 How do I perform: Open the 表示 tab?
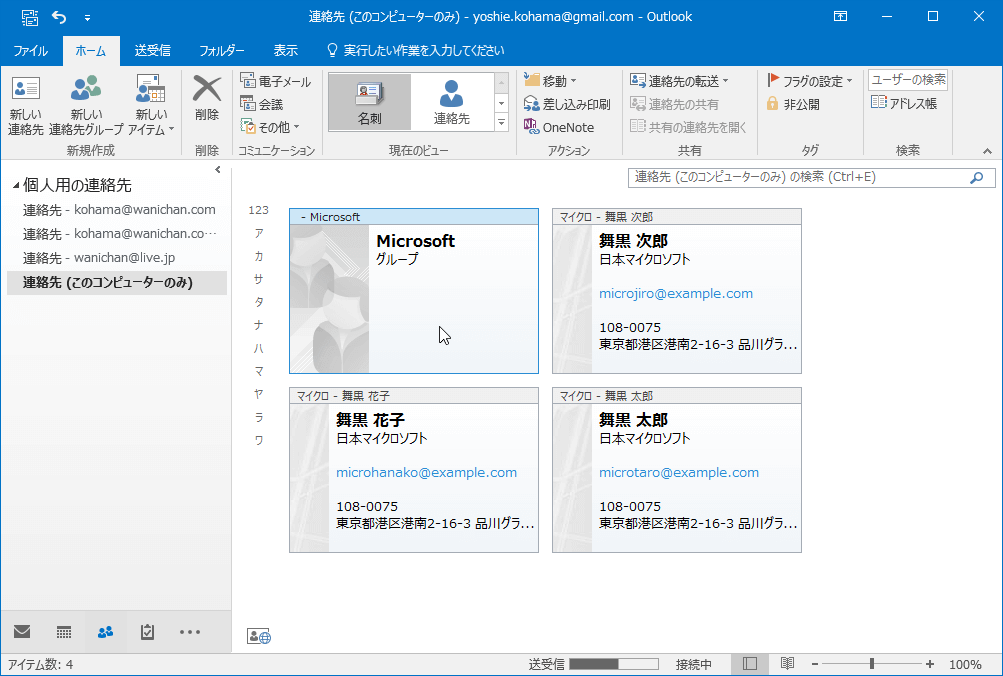pos(285,51)
